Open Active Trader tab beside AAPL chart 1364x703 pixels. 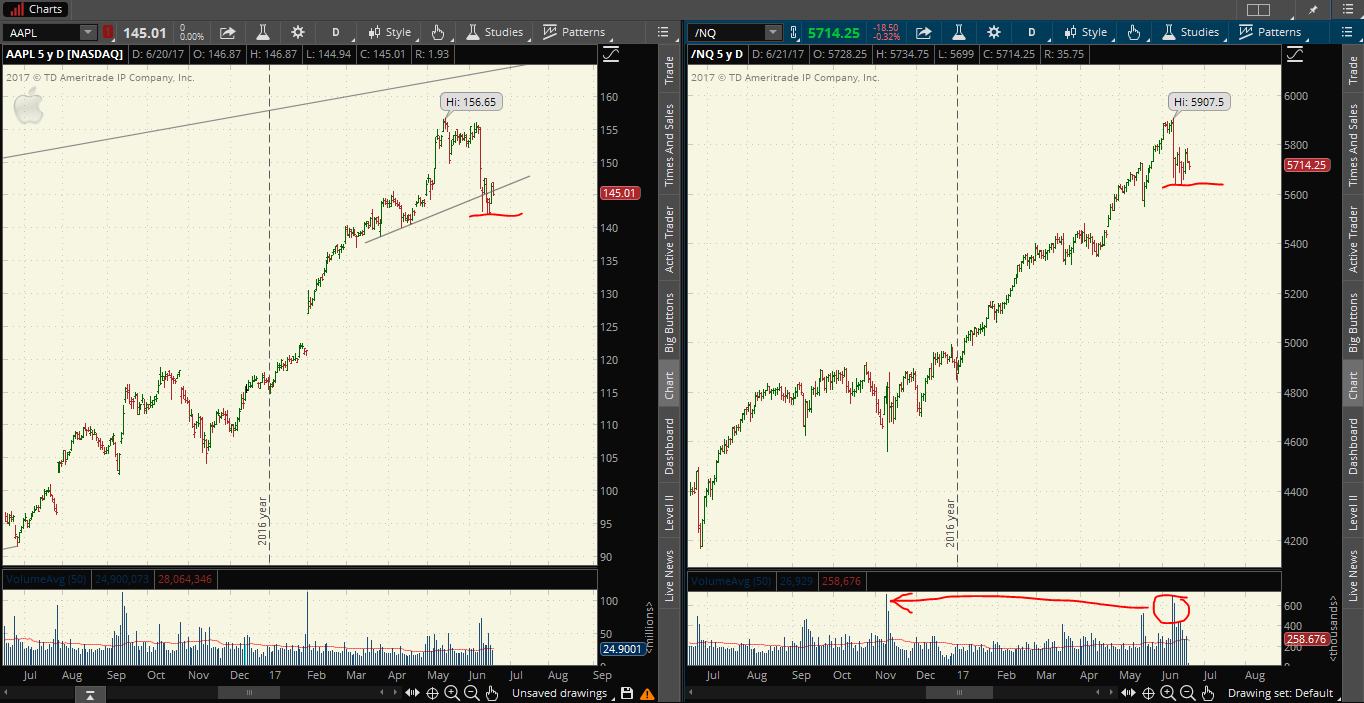click(669, 239)
